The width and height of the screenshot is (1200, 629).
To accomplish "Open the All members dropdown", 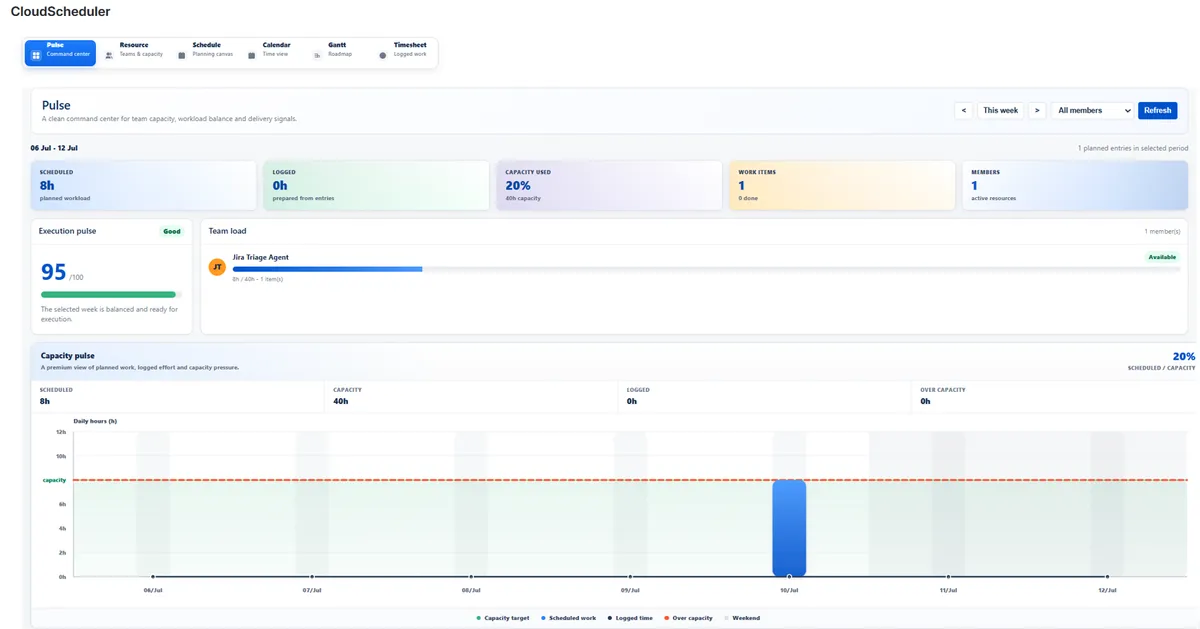I will 1092,110.
